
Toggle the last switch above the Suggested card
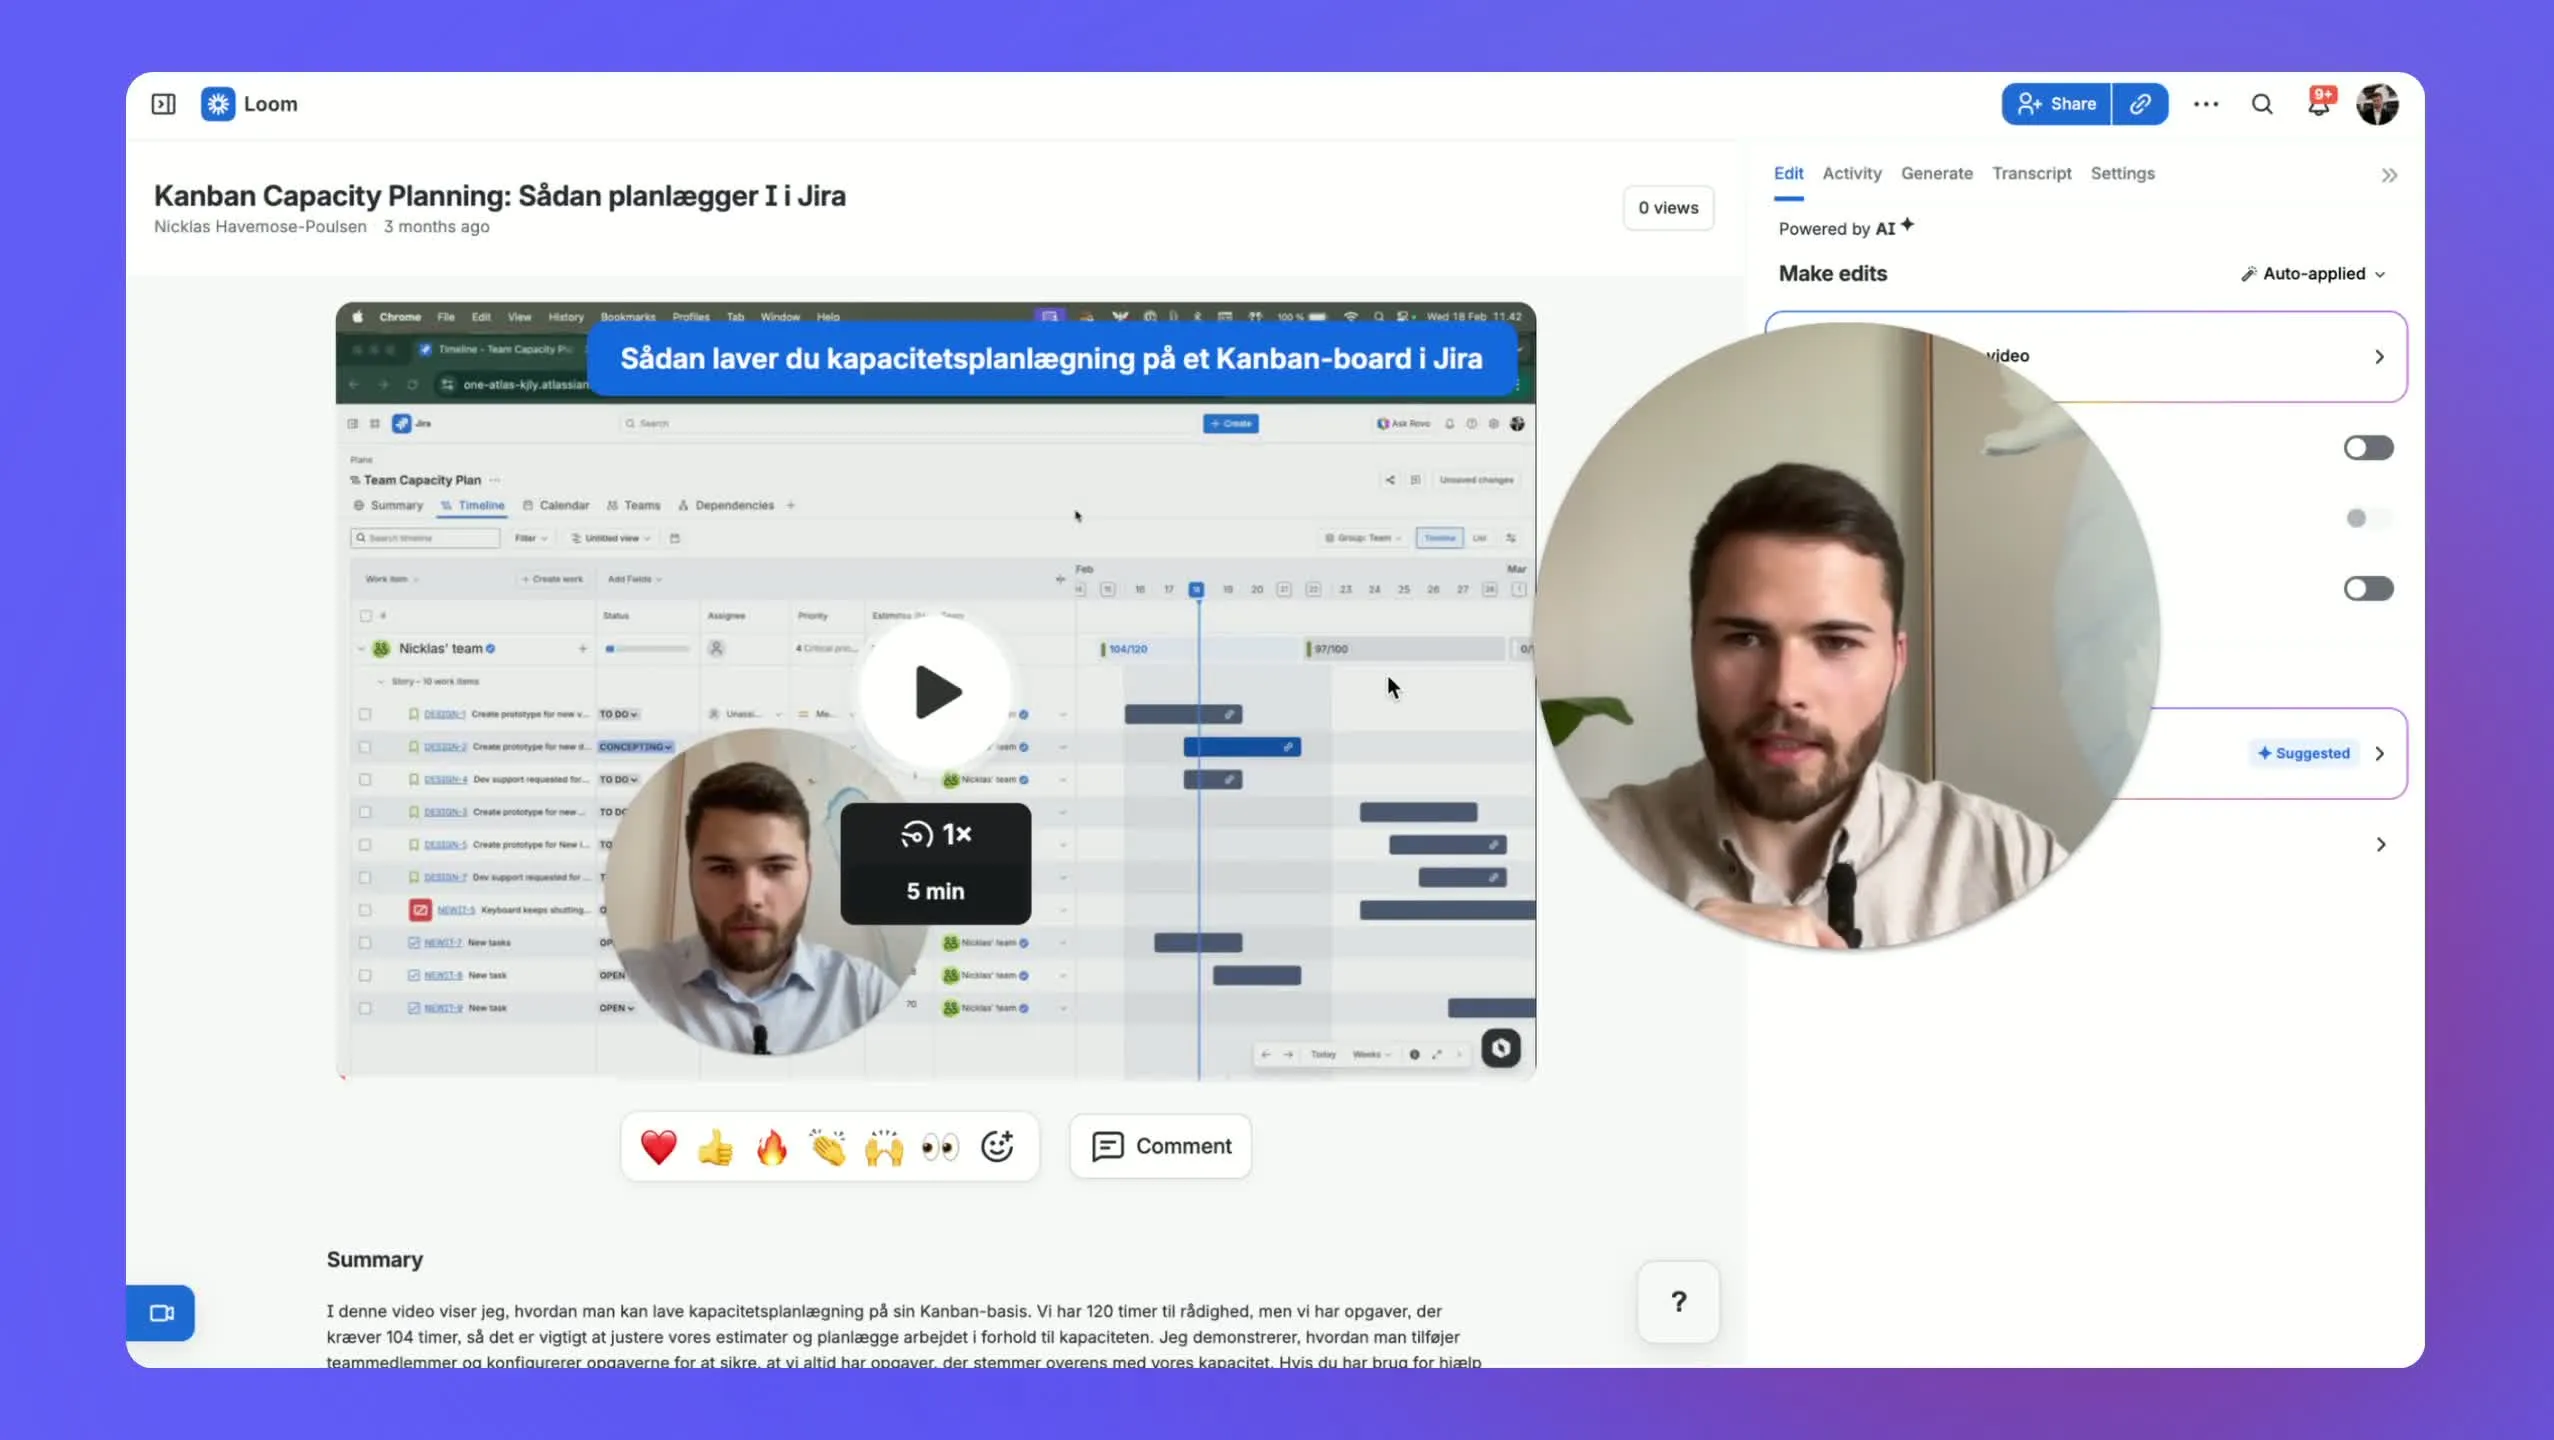click(2368, 589)
